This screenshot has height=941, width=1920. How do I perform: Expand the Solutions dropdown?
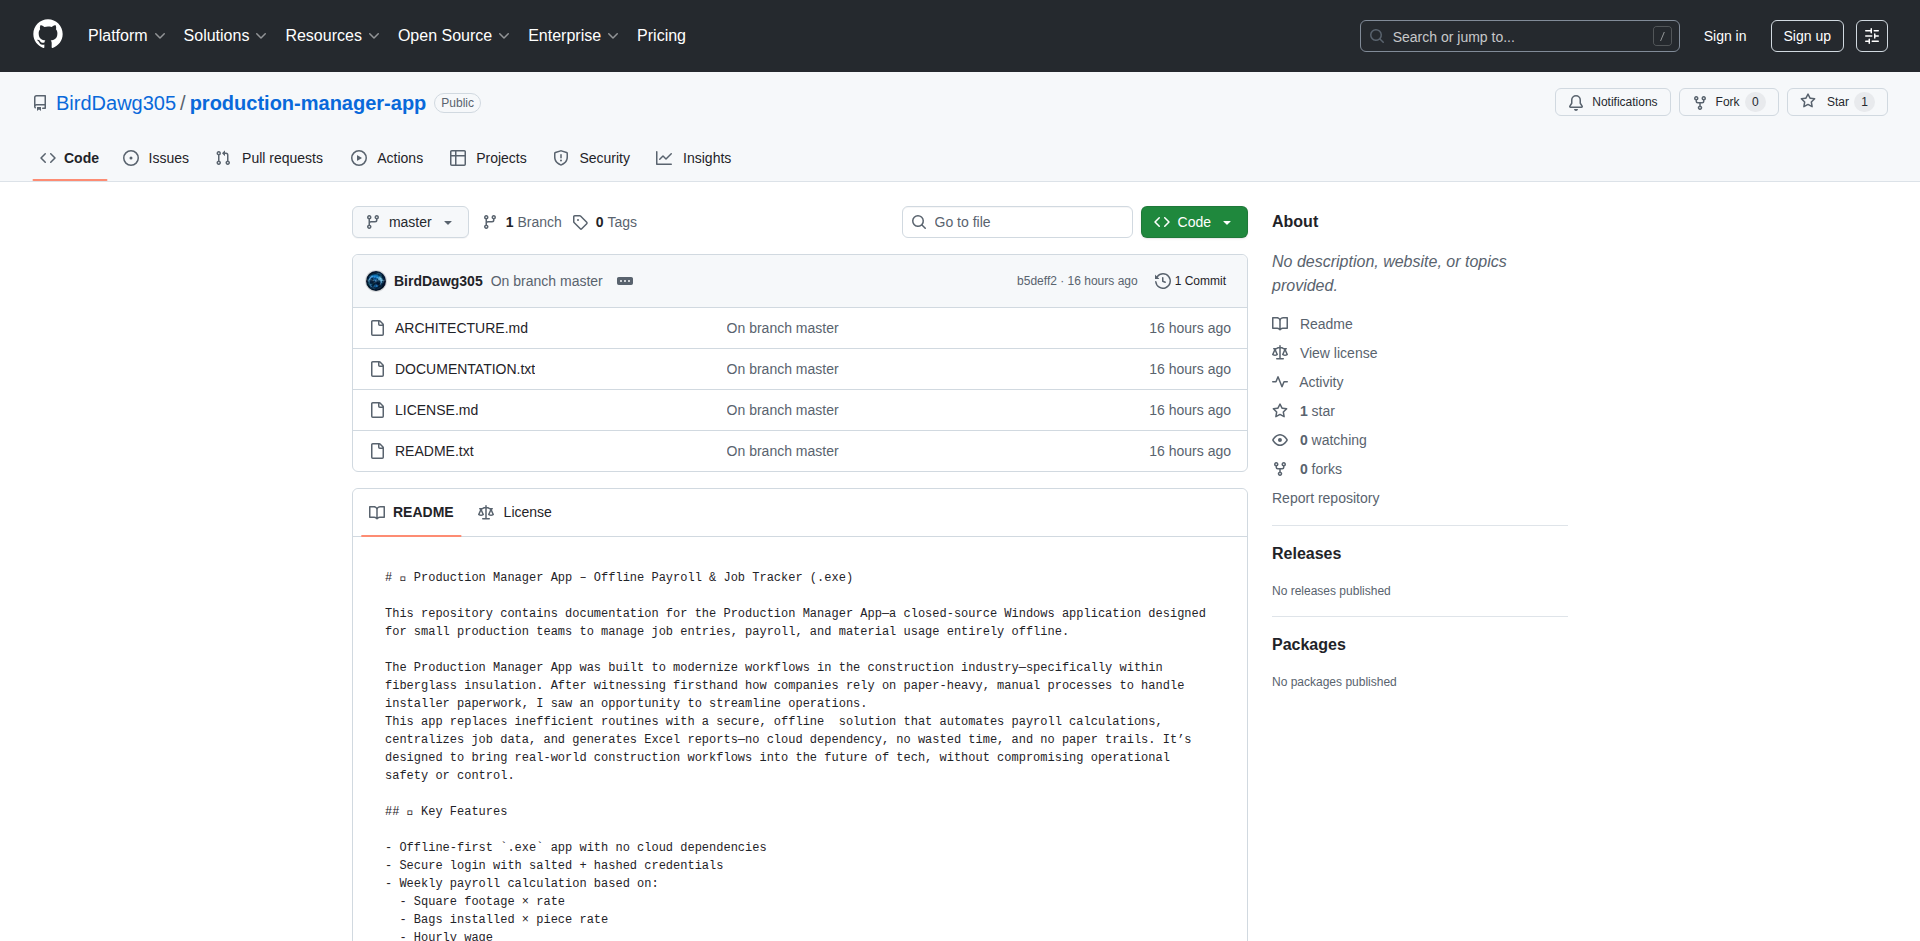[x=225, y=35]
